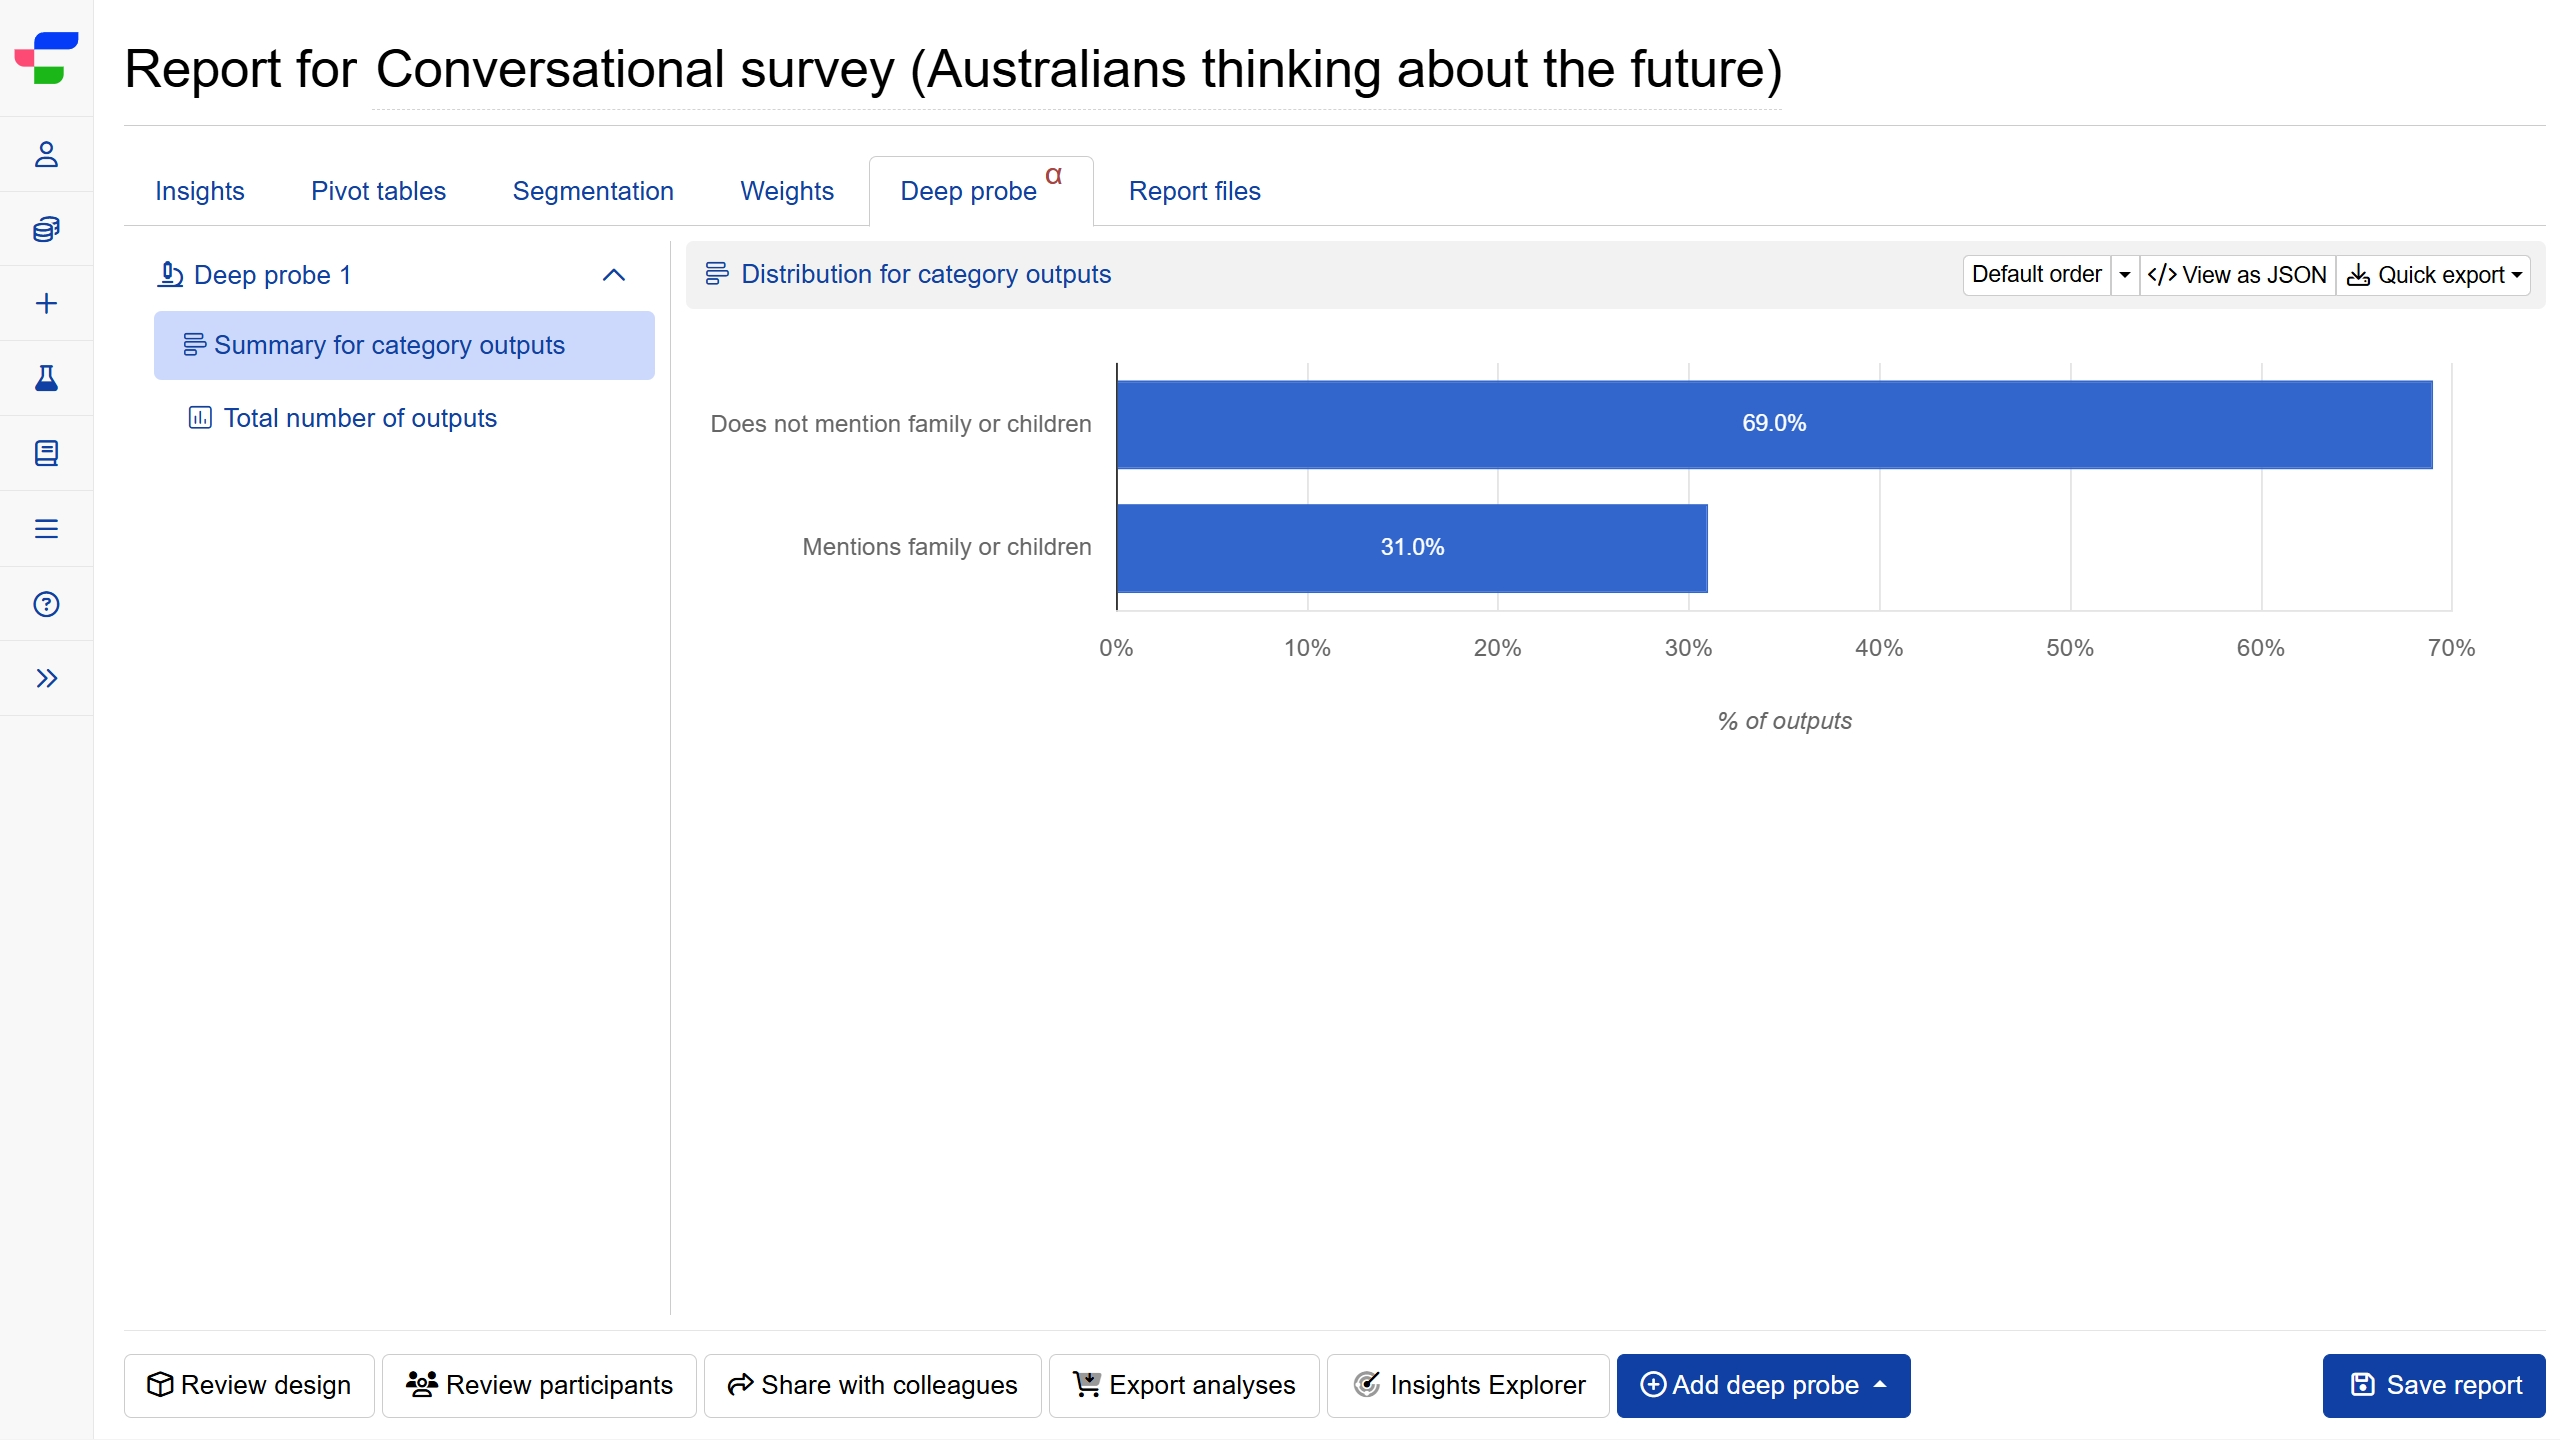The width and height of the screenshot is (2560, 1440).
Task: Click the plus icon in the sidebar
Action: point(46,303)
